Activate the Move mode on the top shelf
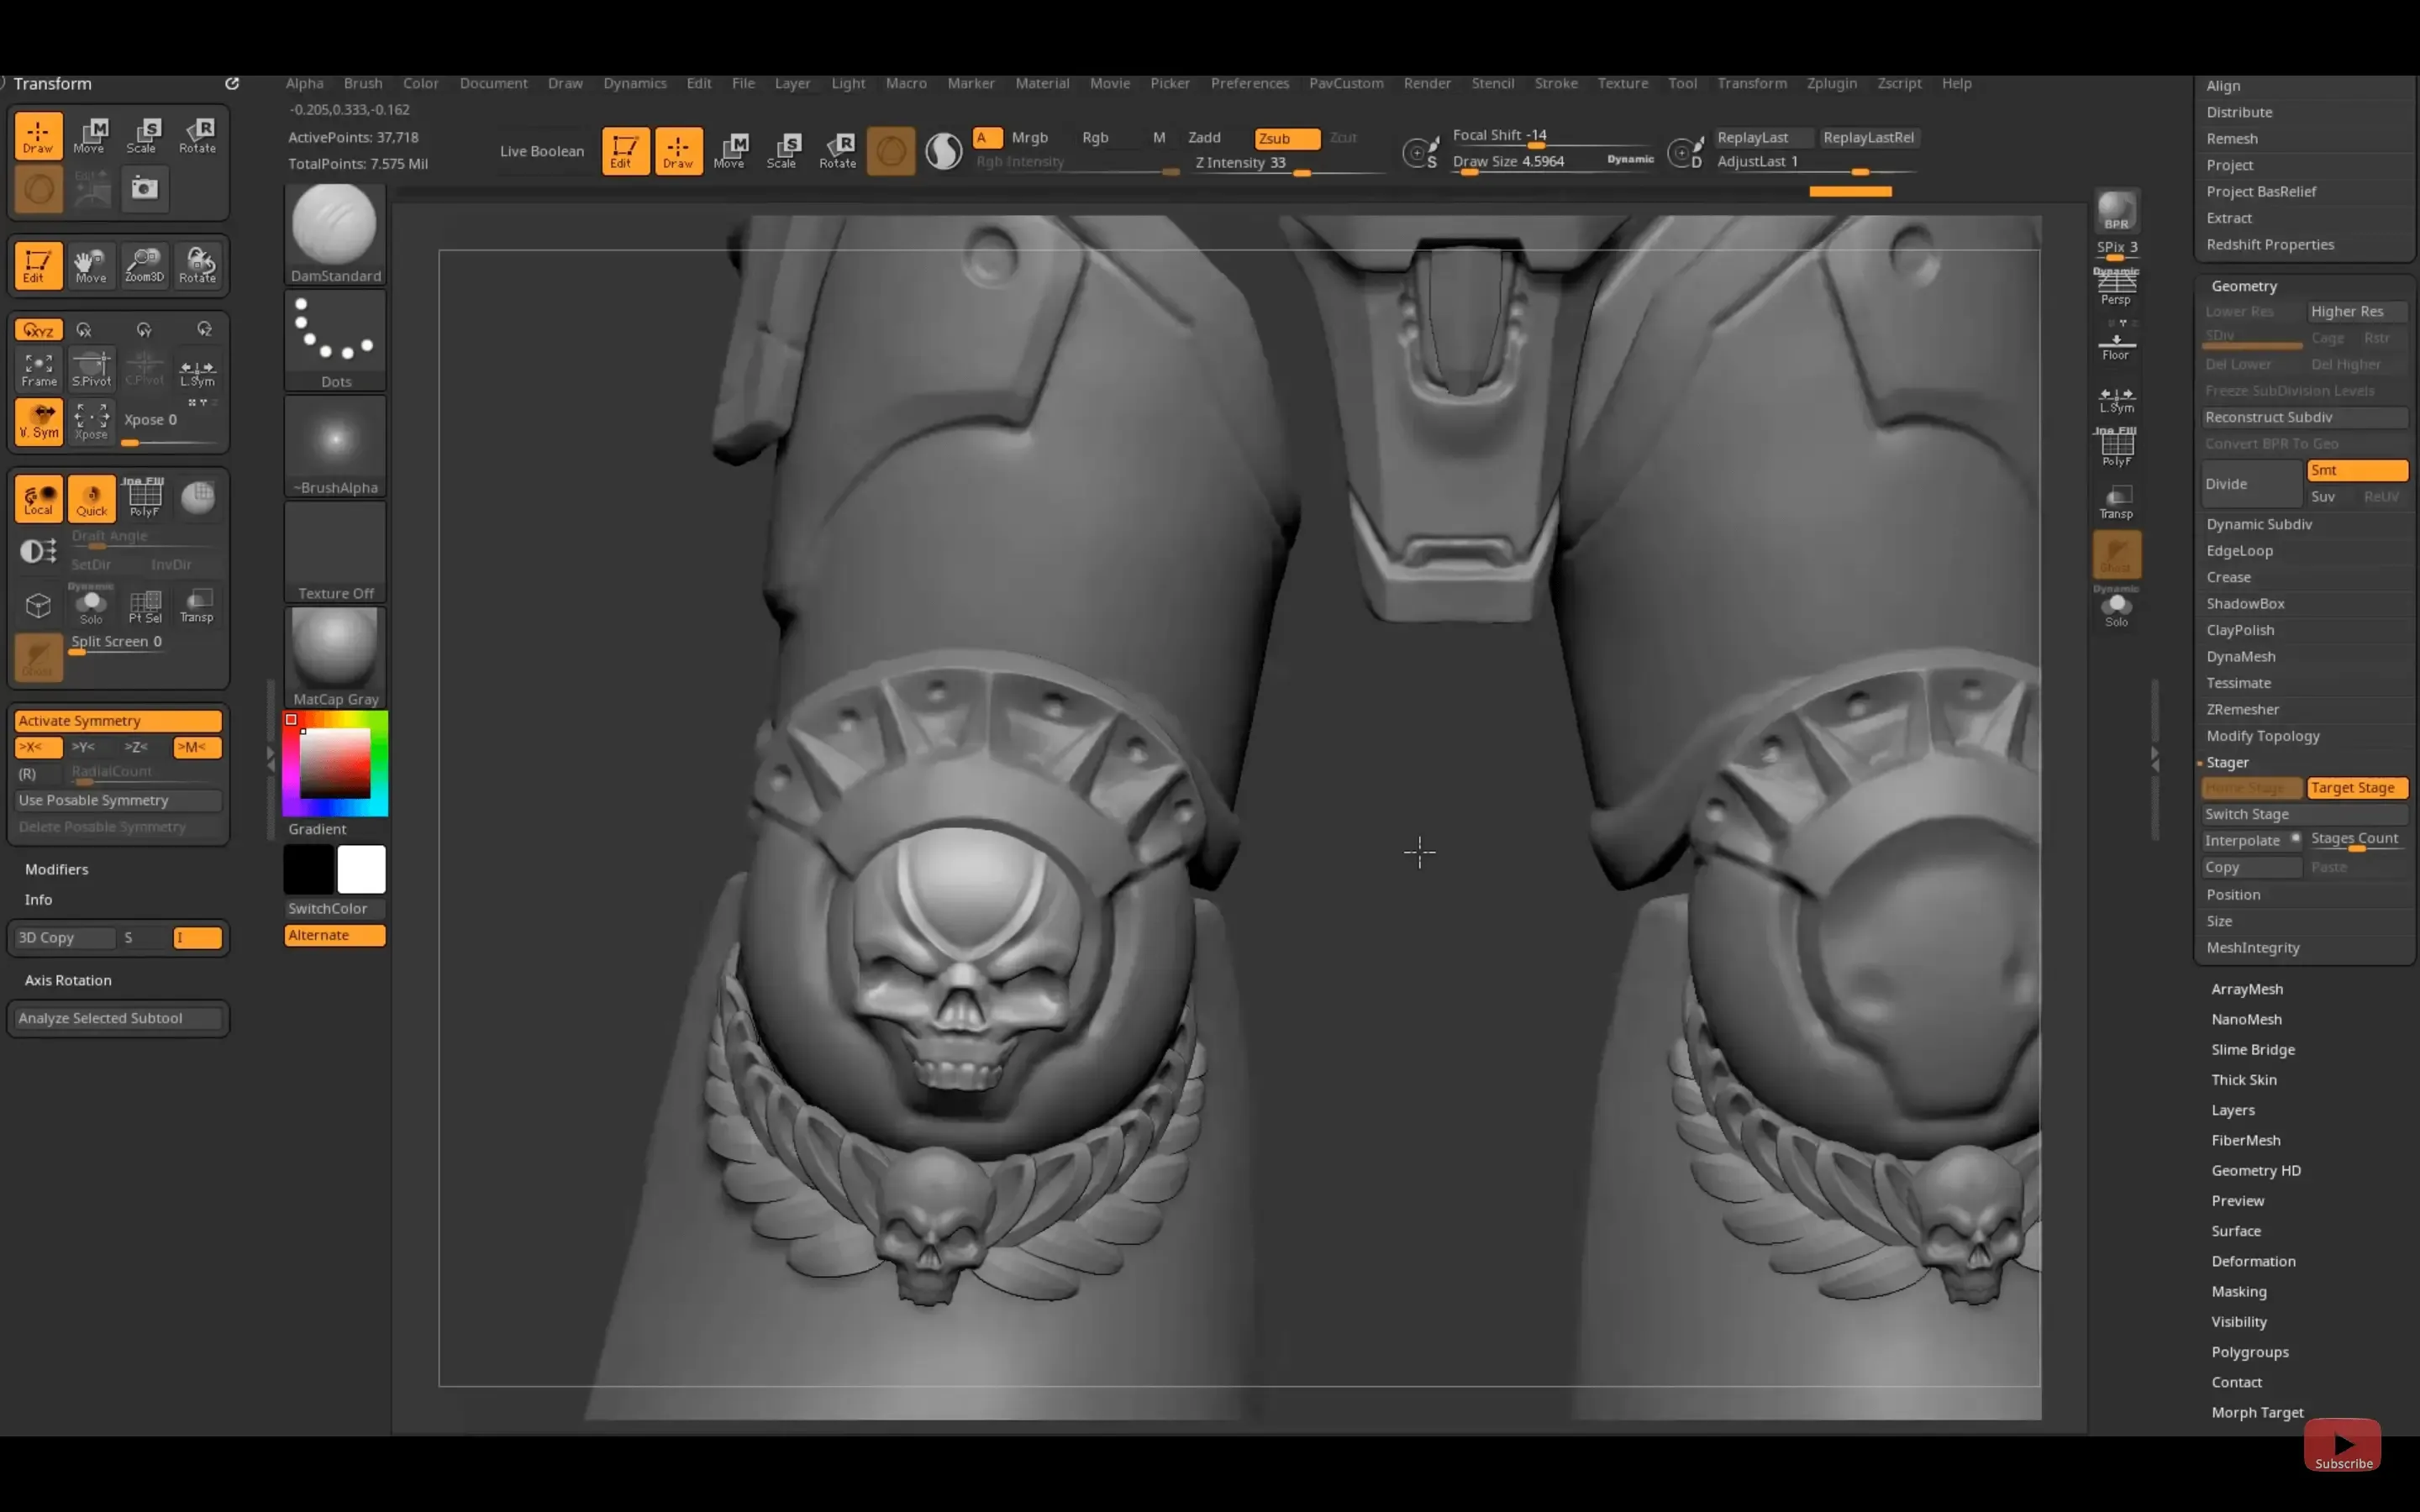Viewport: 2420px width, 1512px height. (x=731, y=150)
